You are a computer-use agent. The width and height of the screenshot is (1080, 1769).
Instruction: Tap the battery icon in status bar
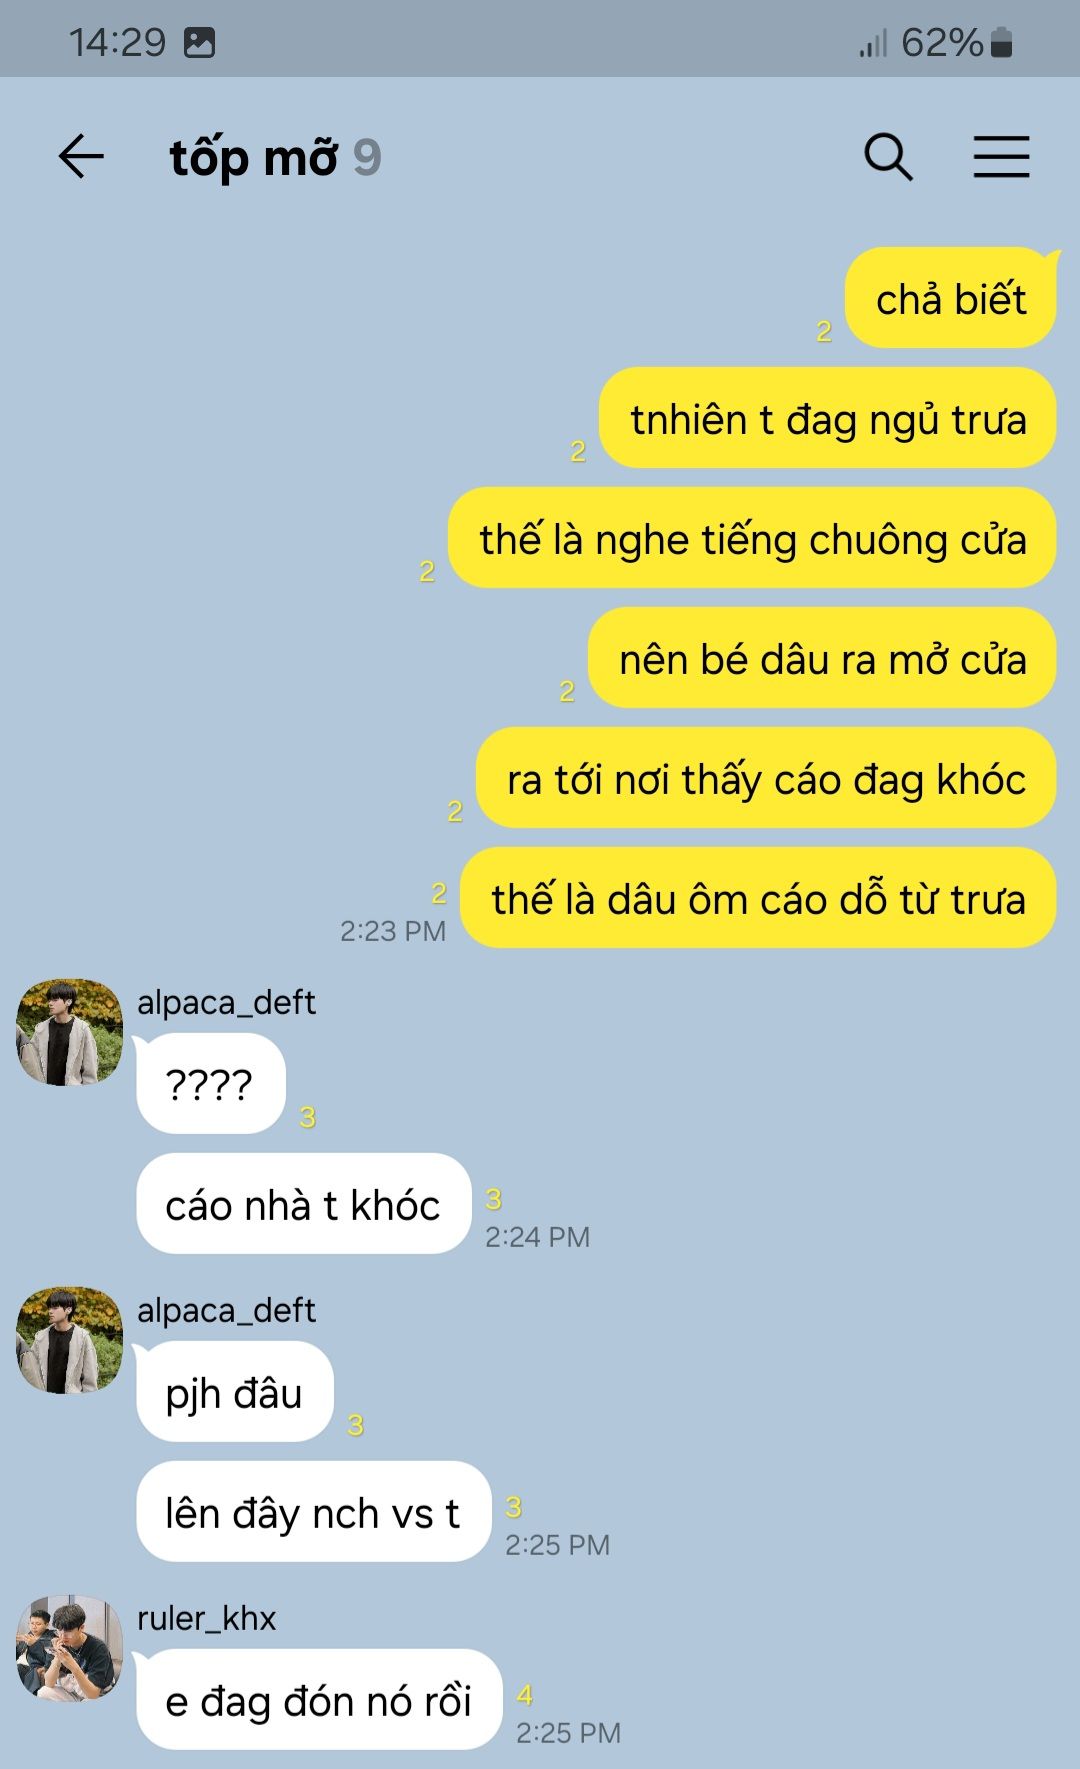pyautogui.click(x=1002, y=43)
